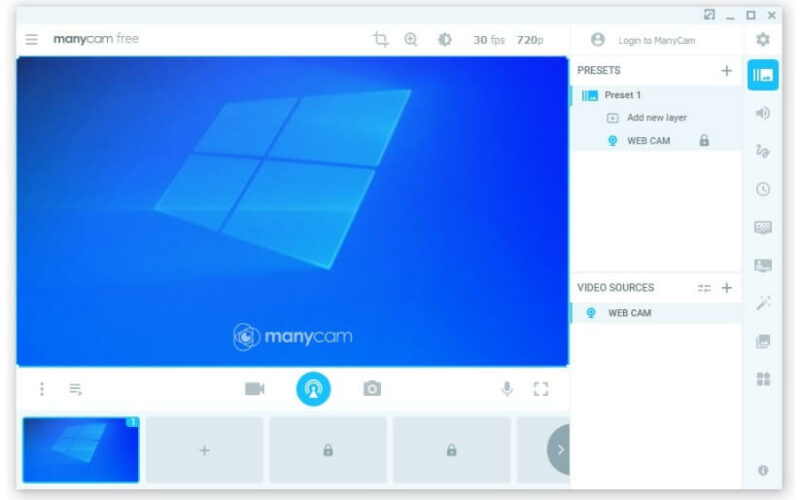The height and width of the screenshot is (500, 800).
Task: Open the Presets sidebar tab
Action: point(763,75)
